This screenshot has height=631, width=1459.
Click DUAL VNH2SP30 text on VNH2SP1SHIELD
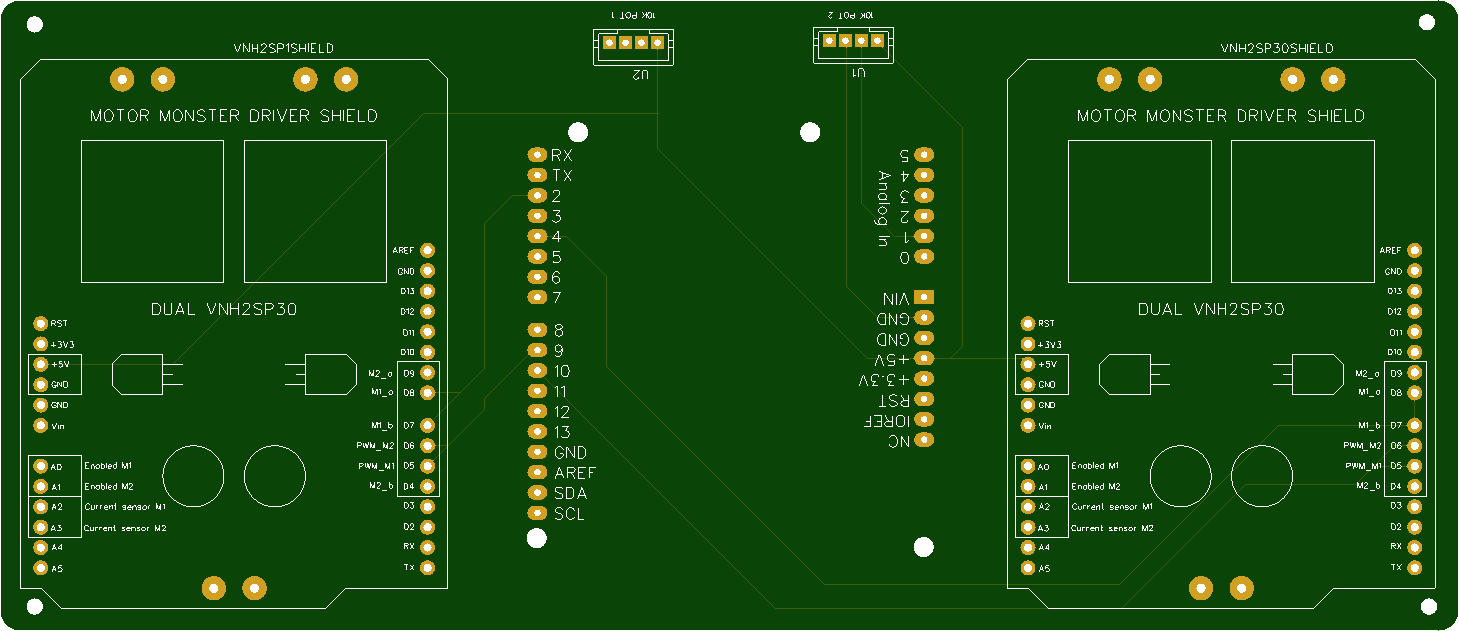[224, 310]
